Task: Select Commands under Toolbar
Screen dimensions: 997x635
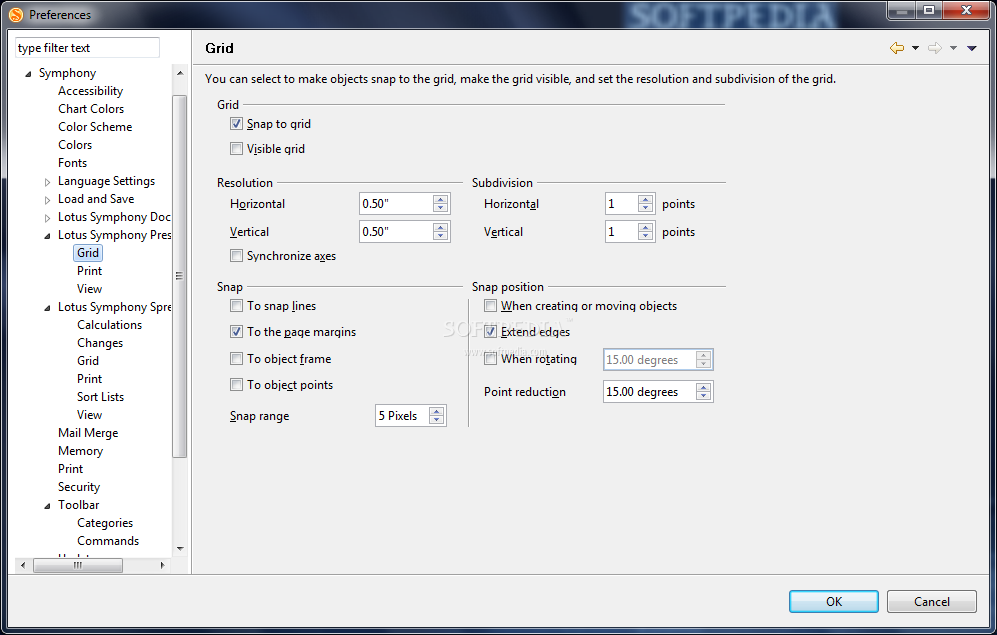Action: coord(108,541)
